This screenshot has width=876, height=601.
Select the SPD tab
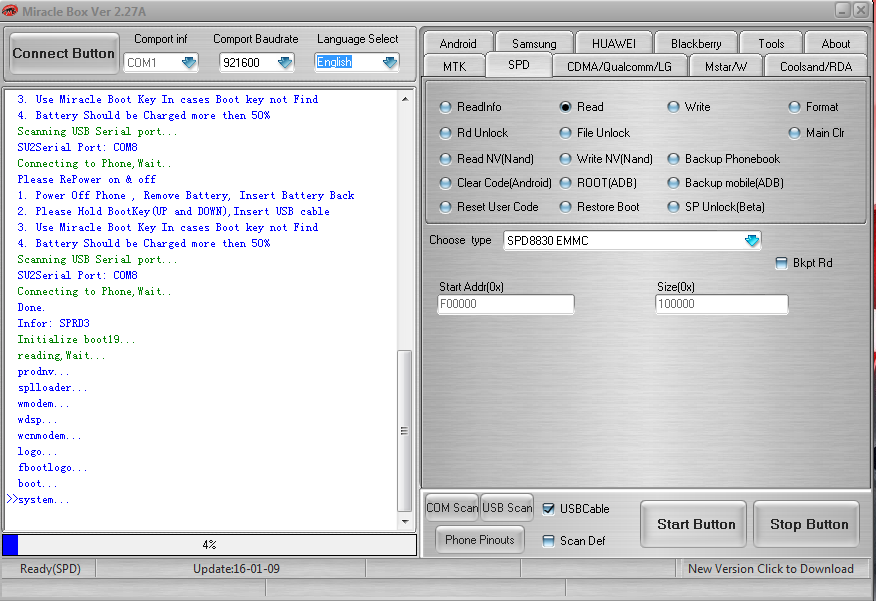[518, 65]
